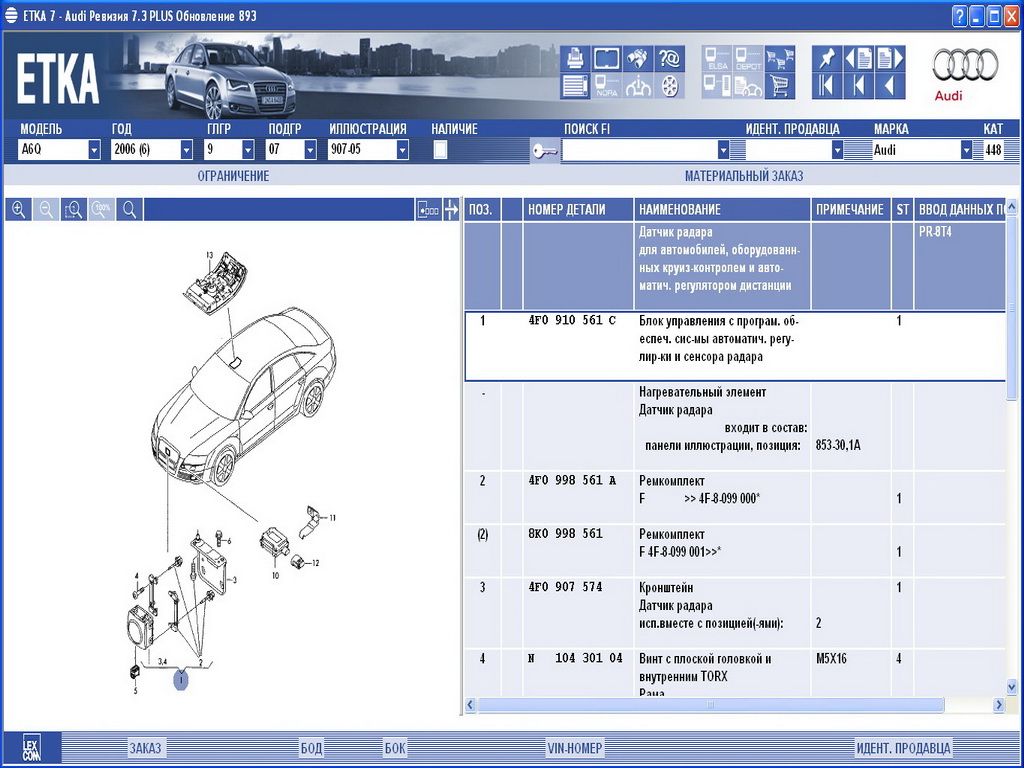Click the ПРИМЕЧАНИЕ column header
This screenshot has height=768, width=1024.
click(851, 210)
